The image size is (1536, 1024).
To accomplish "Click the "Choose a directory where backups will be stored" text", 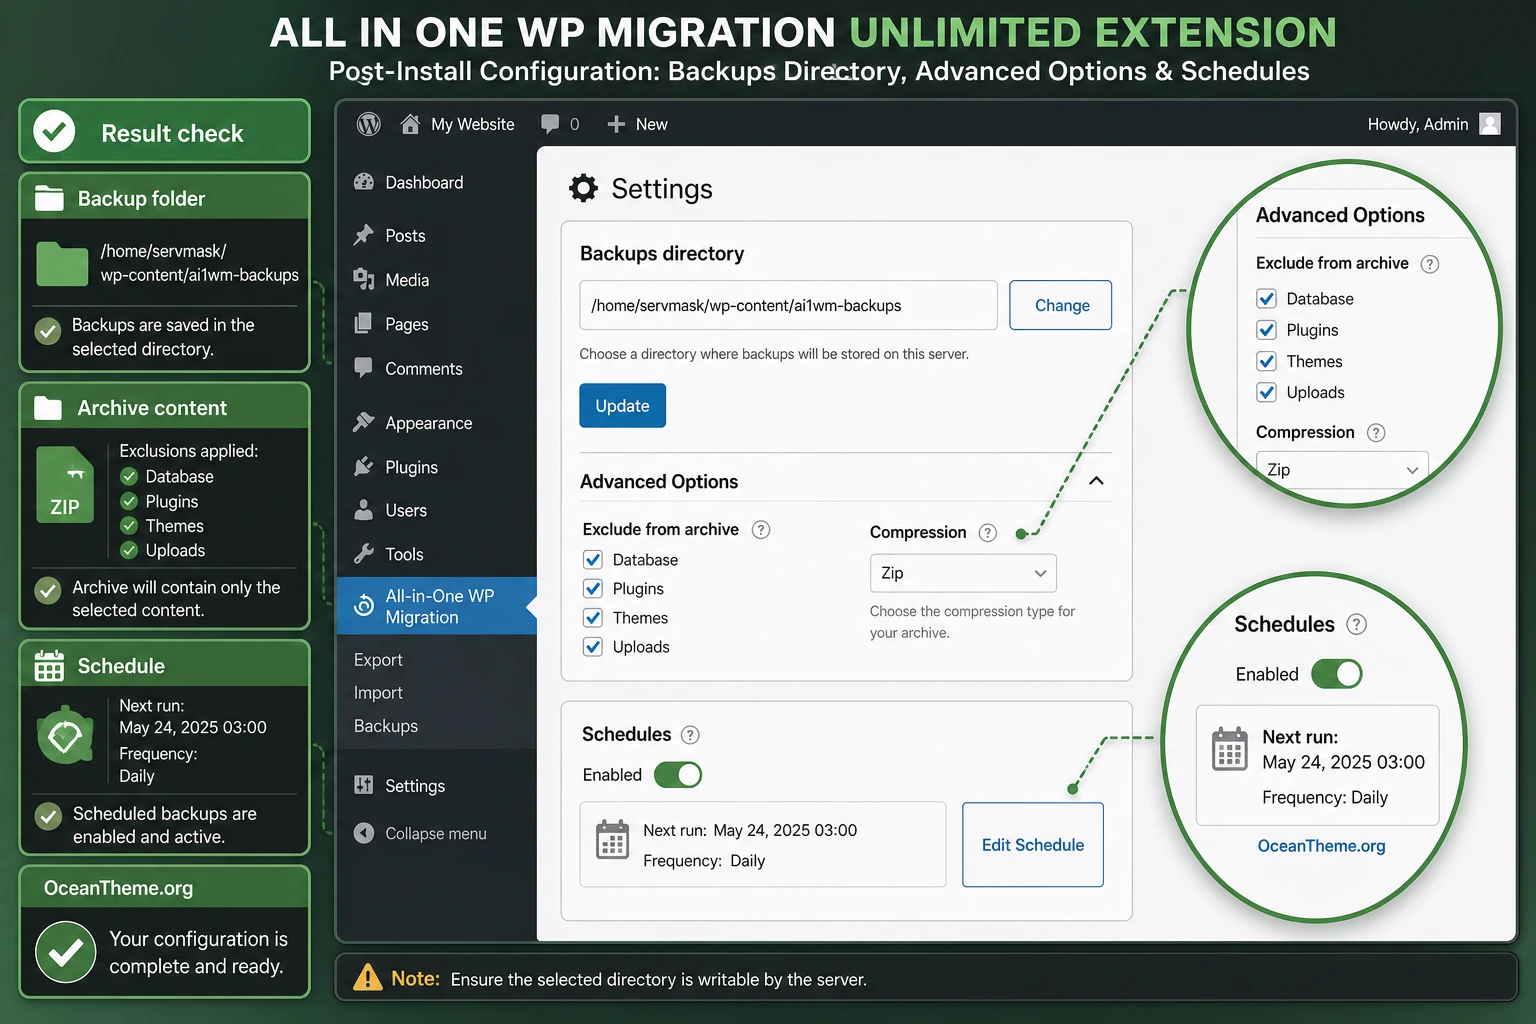I will 774,354.
